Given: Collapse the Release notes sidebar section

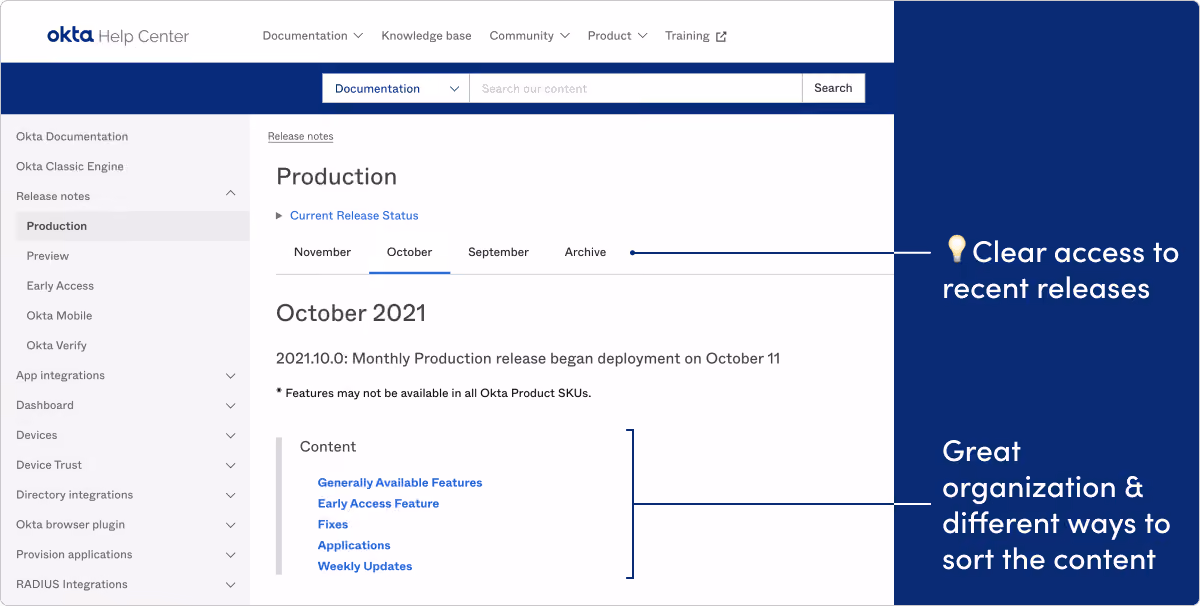Looking at the screenshot, I should click(231, 195).
